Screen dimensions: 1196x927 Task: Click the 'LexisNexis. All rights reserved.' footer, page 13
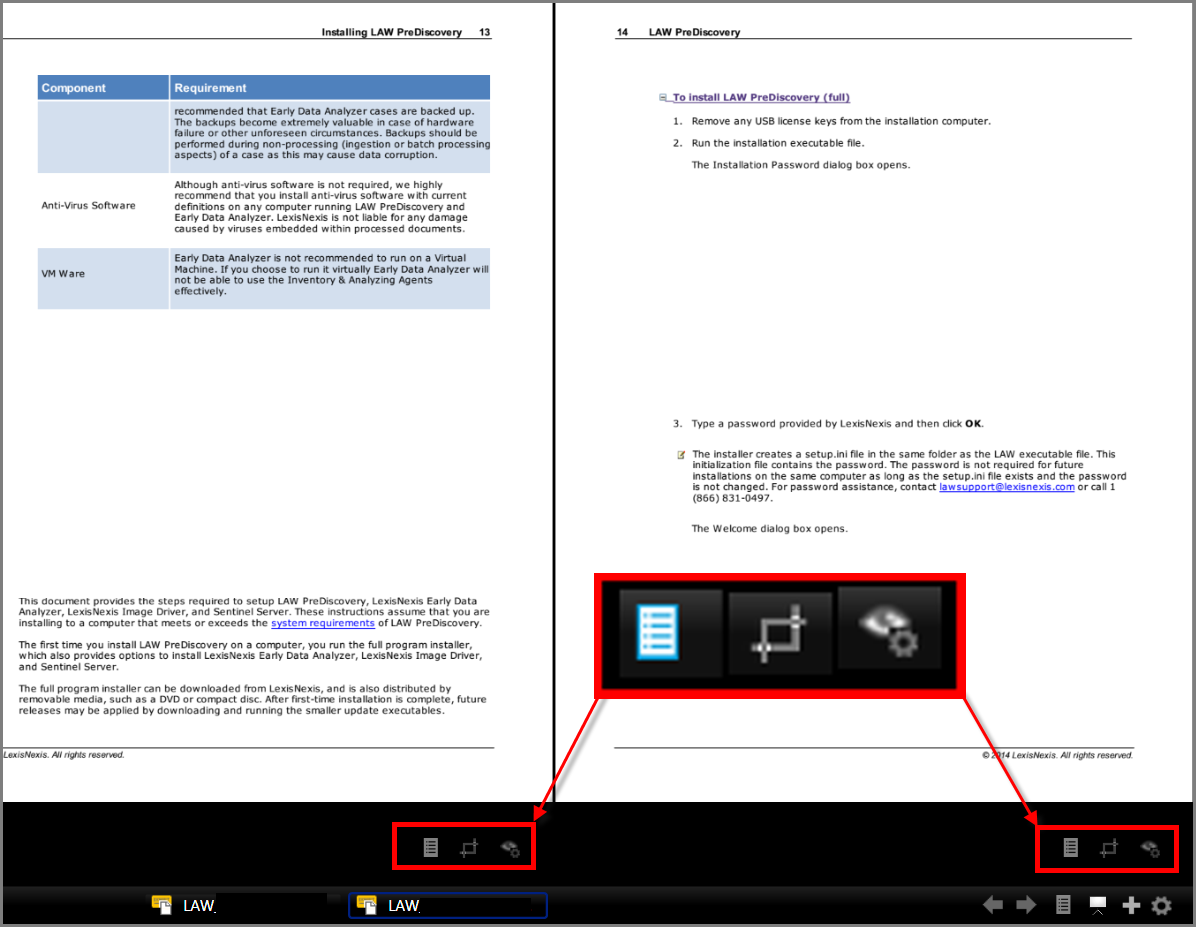(x=64, y=755)
